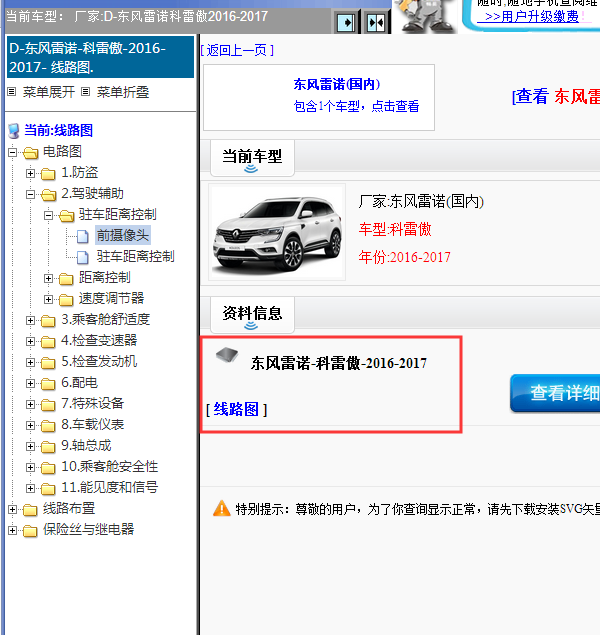
Task: Open the 当前车型 tab
Action: click(x=252, y=158)
